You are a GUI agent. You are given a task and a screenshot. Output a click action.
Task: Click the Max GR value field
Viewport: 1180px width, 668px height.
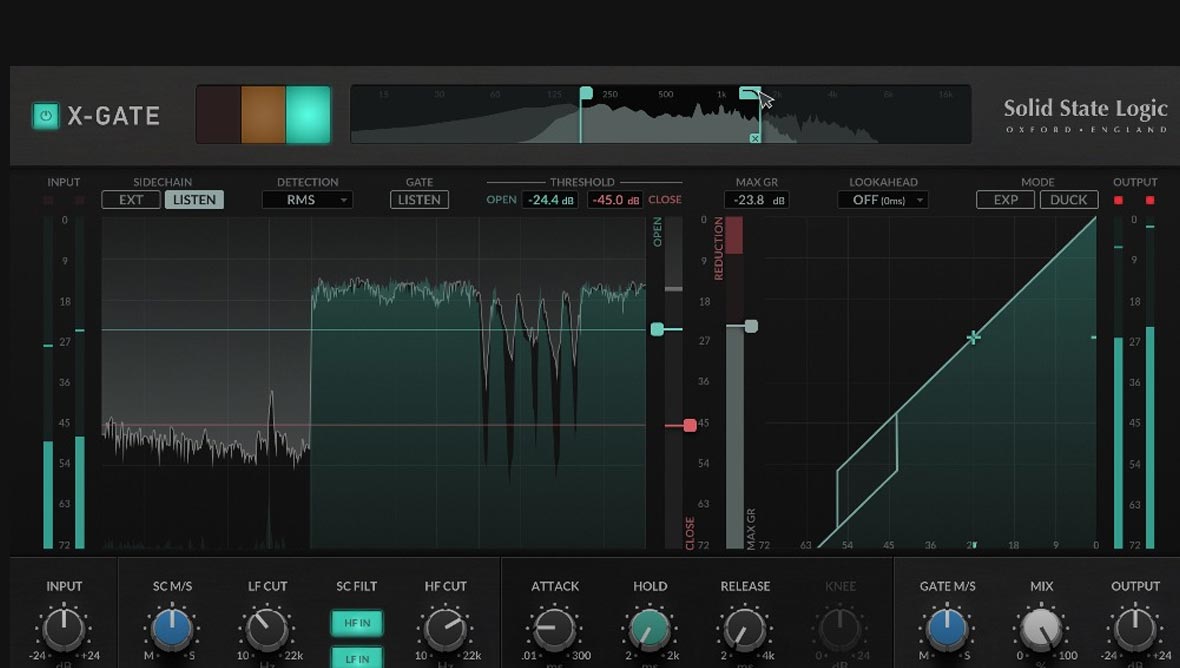tap(756, 200)
